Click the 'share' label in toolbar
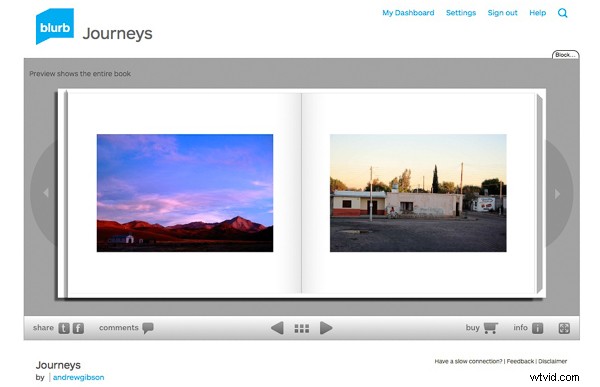This screenshot has width=600, height=387. click(x=43, y=328)
